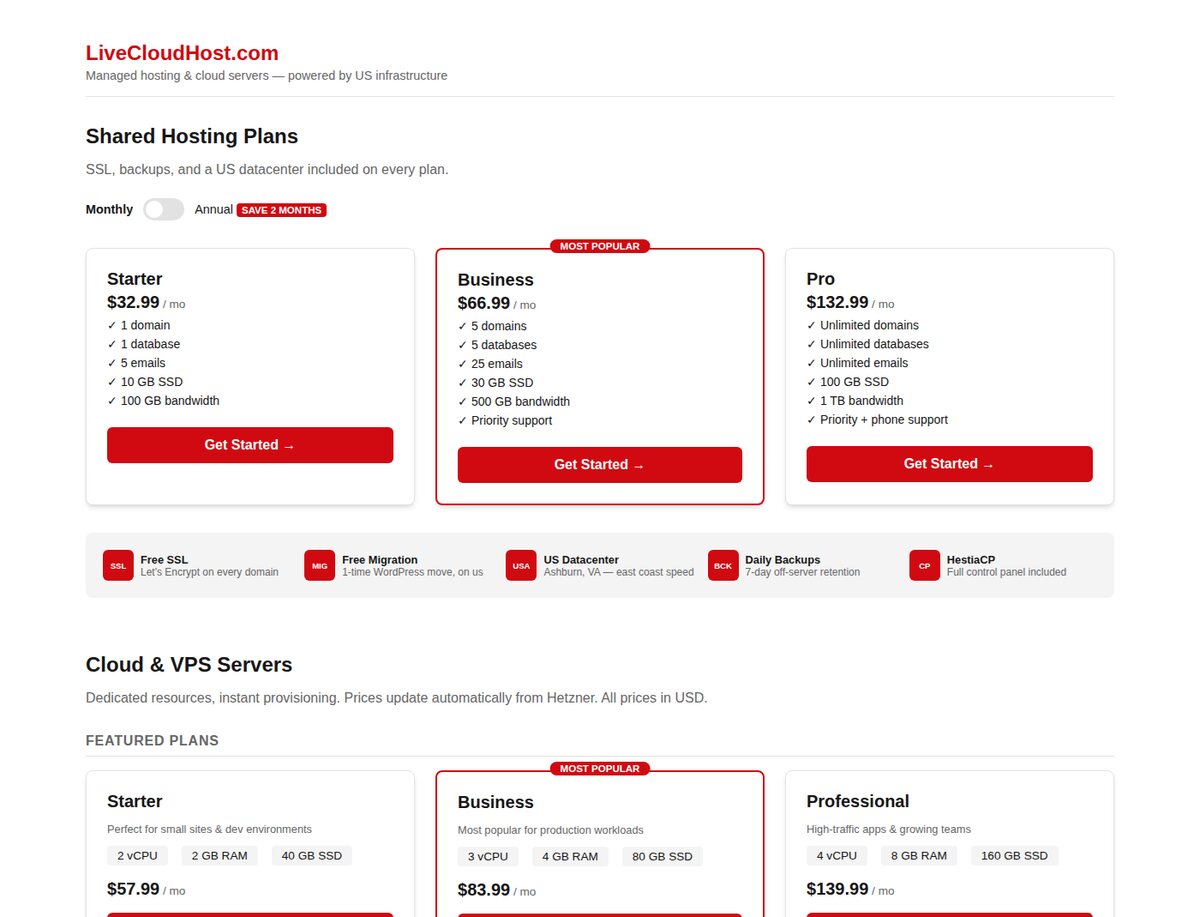
Task: Click the '1 TB bandwidth' feature line
Action: (856, 401)
